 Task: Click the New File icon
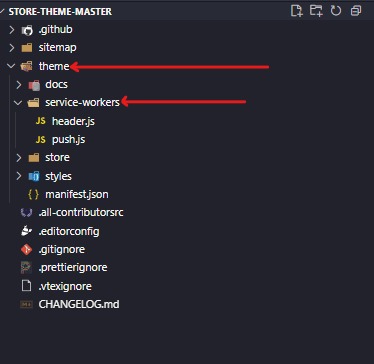pos(296,11)
